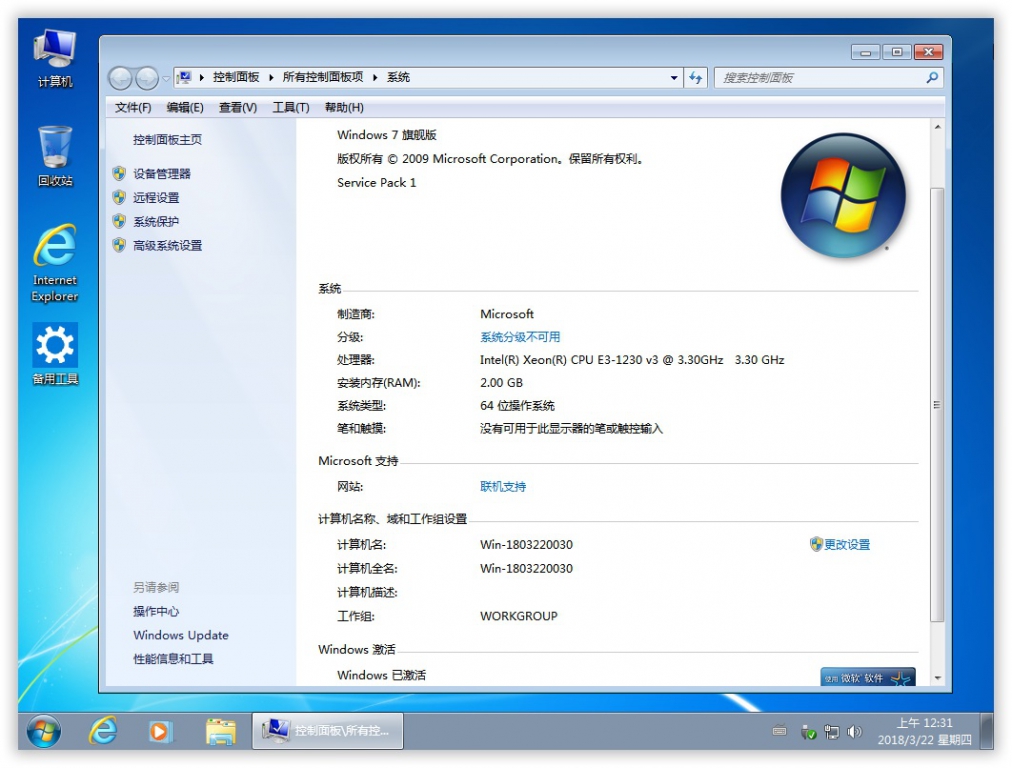Maximize the System control panel window
This screenshot has height=768, width=1012.
(x=896, y=52)
